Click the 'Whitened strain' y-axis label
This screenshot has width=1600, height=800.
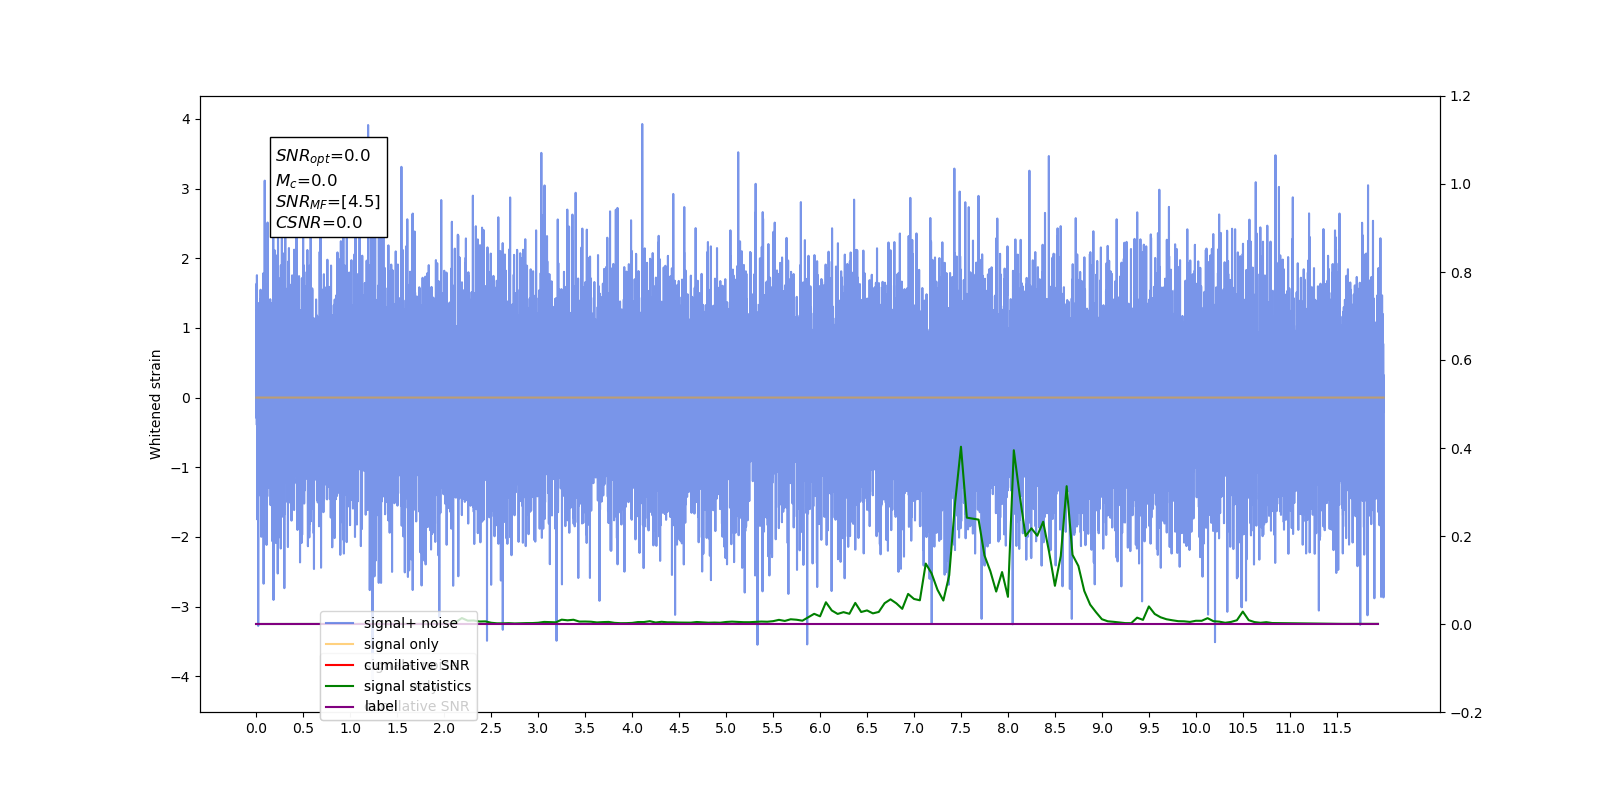tap(156, 404)
